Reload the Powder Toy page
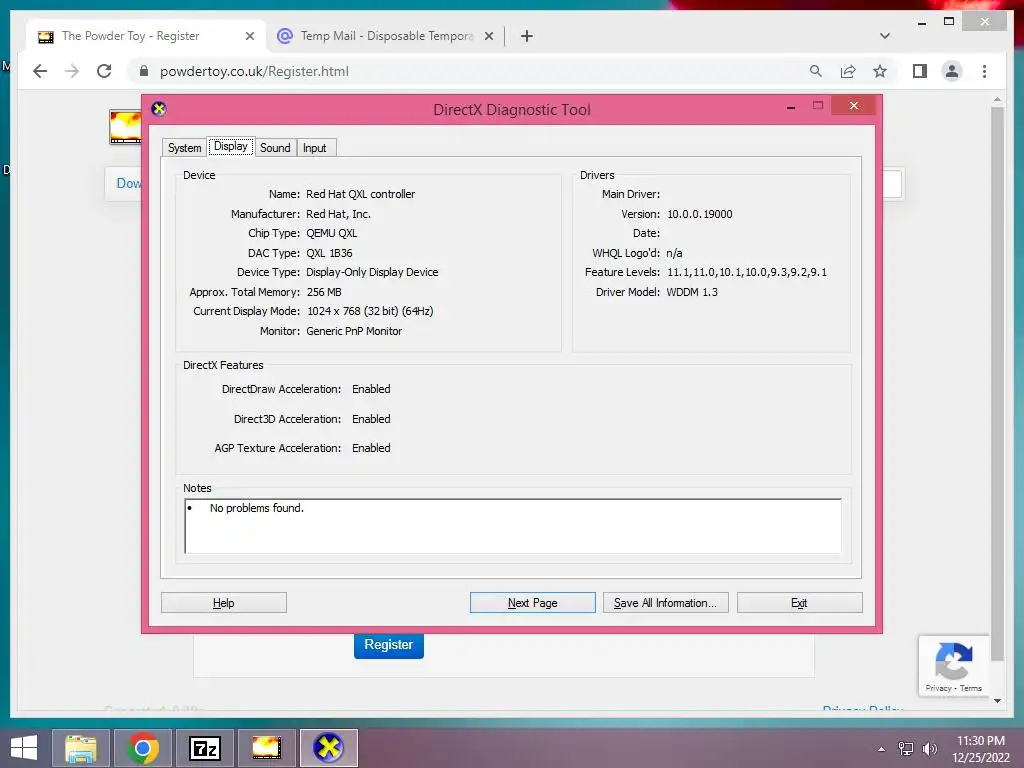The width and height of the screenshot is (1024, 768). click(104, 71)
